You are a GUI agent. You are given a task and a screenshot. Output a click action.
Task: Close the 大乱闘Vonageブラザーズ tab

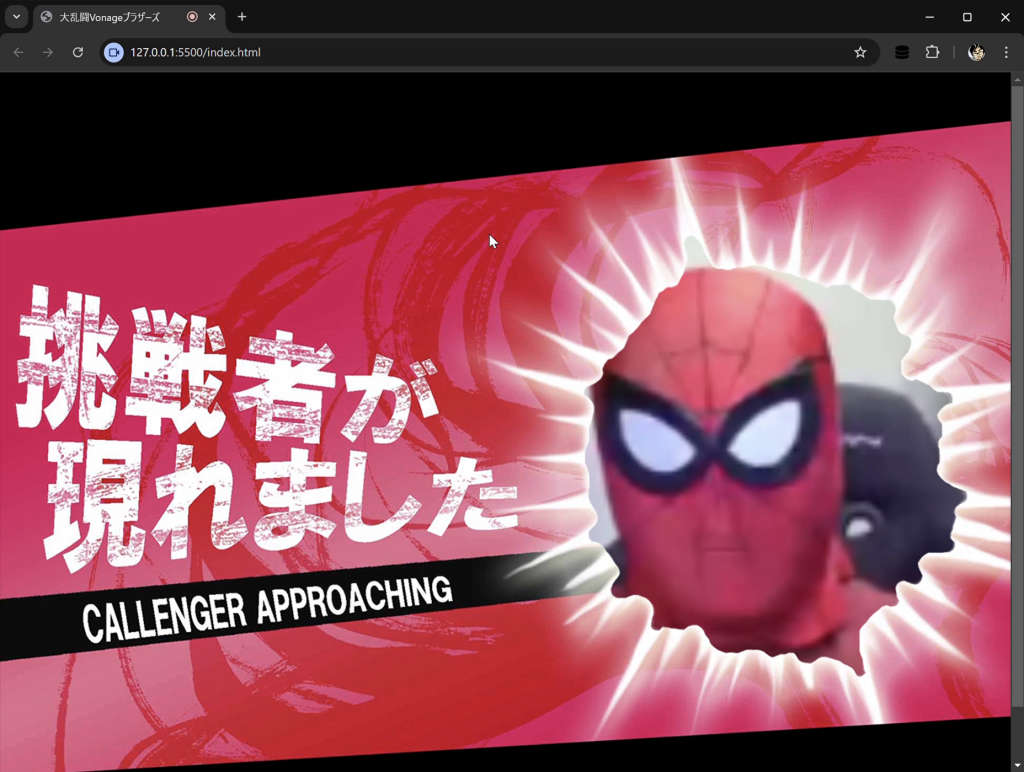(212, 17)
